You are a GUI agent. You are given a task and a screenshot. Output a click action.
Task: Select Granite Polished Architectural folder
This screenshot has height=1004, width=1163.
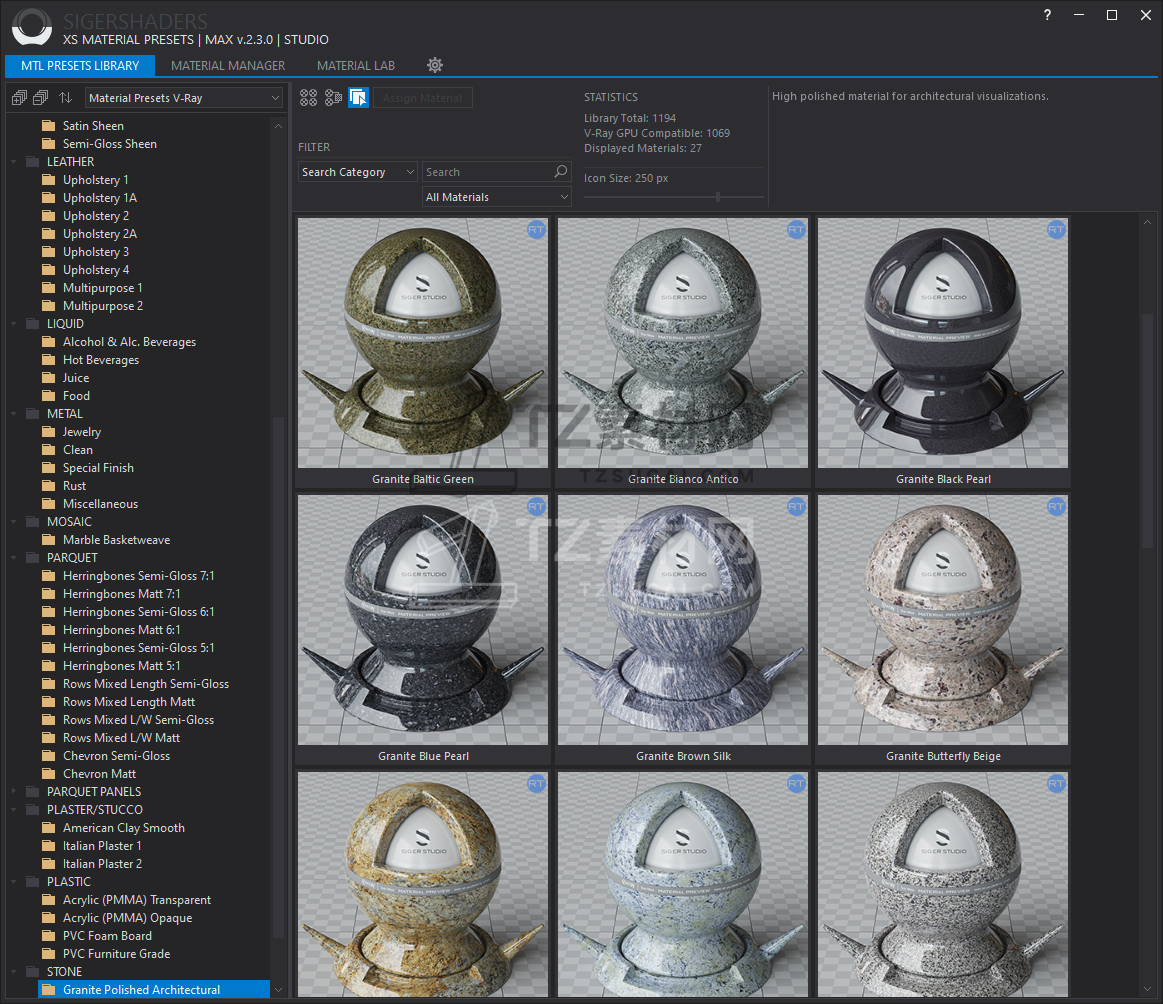[x=154, y=990]
